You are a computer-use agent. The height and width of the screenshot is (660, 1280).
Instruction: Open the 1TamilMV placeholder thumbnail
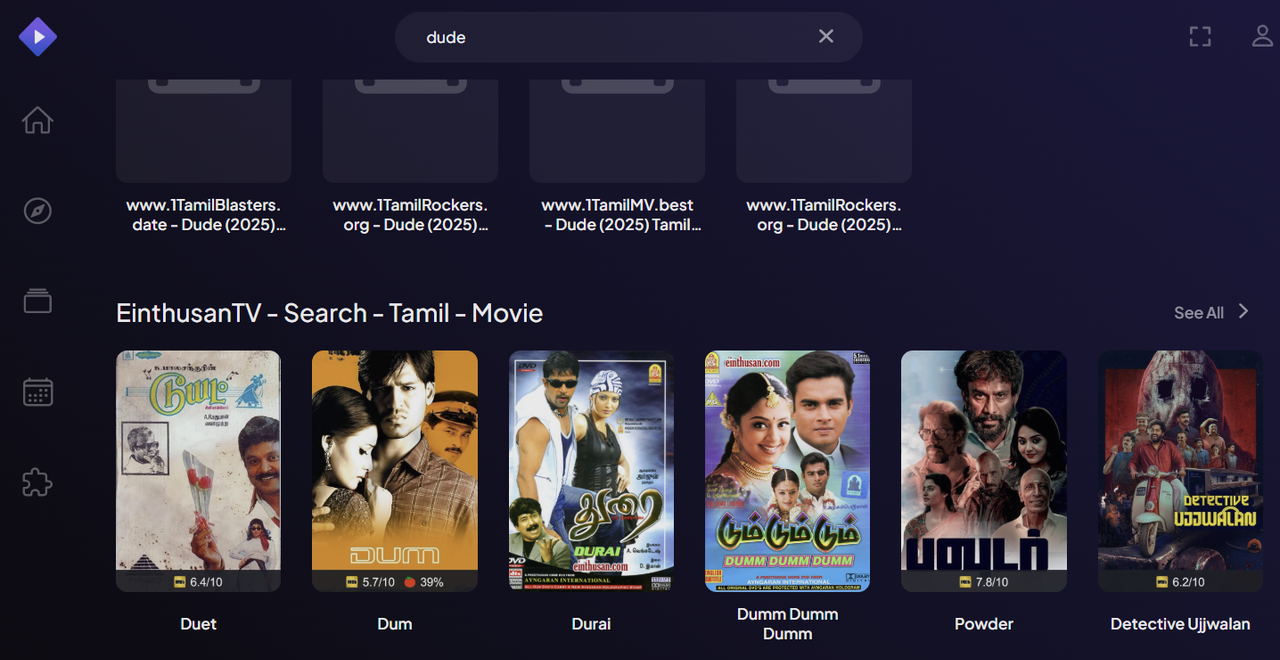point(617,131)
